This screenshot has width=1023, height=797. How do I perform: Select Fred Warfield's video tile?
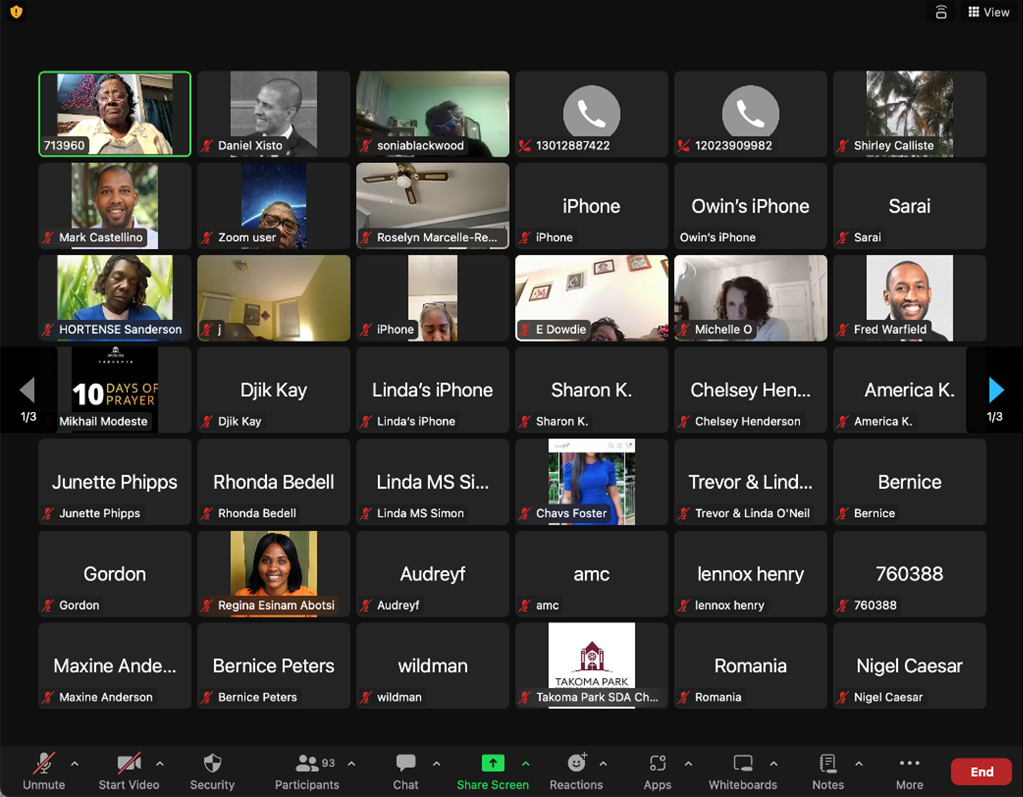909,298
